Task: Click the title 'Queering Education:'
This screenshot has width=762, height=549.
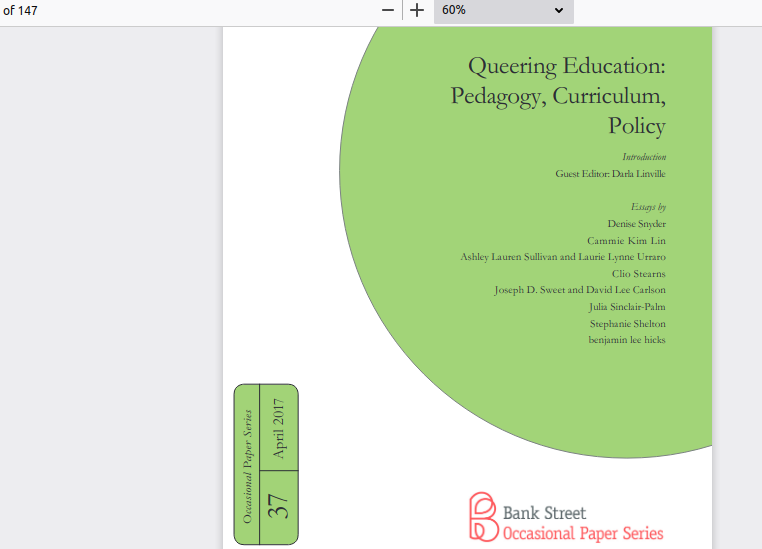Action: coord(567,67)
